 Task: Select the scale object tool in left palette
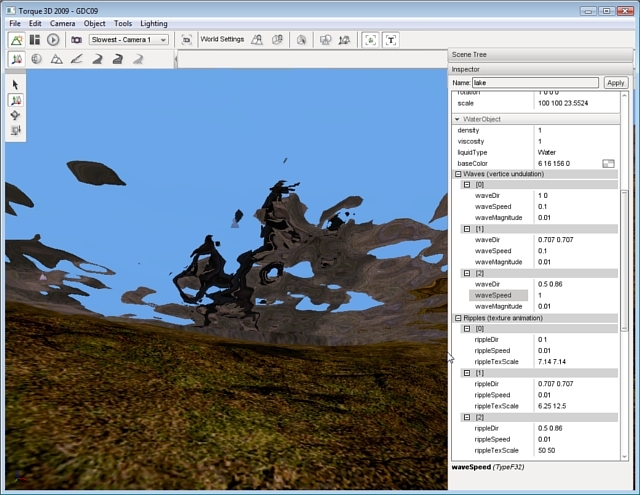tap(16, 130)
